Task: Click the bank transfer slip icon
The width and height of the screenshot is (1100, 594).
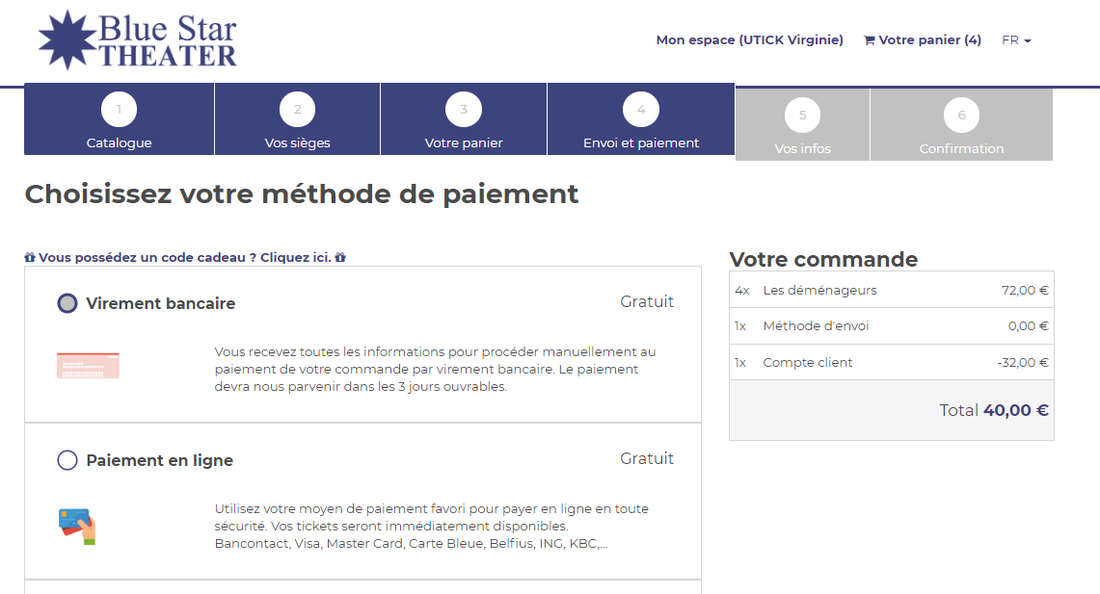Action: (88, 366)
